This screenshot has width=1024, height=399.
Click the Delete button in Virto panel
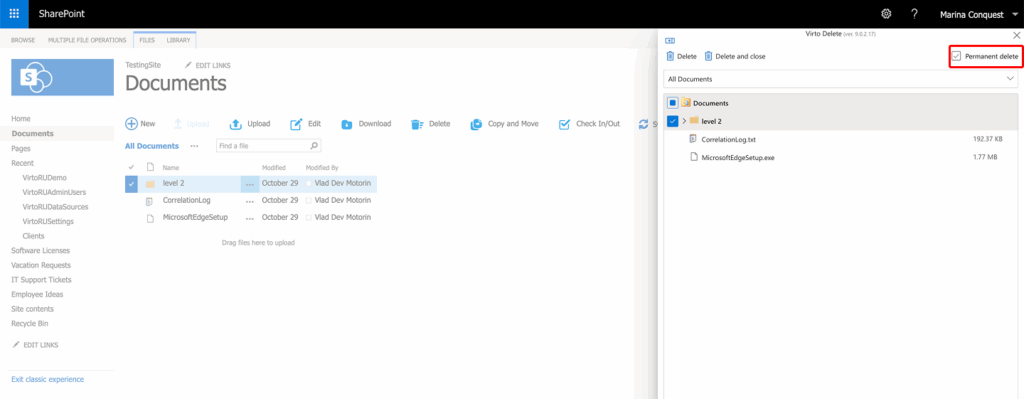[681, 56]
